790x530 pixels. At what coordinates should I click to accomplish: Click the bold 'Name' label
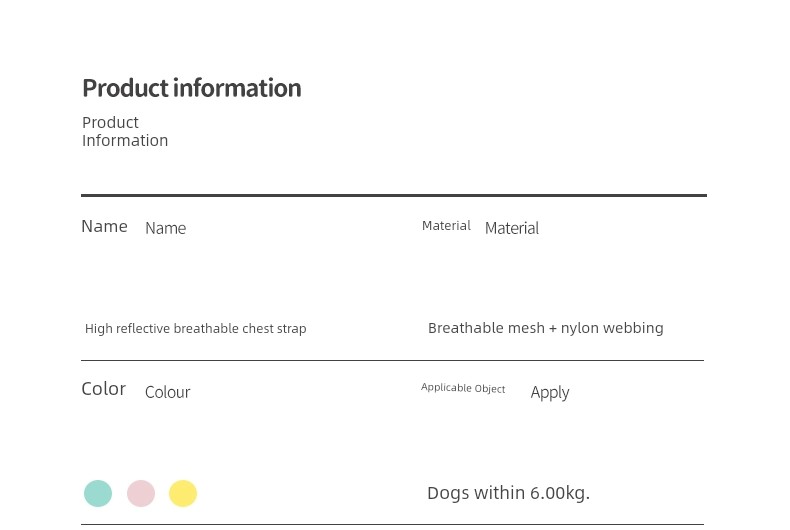104,226
